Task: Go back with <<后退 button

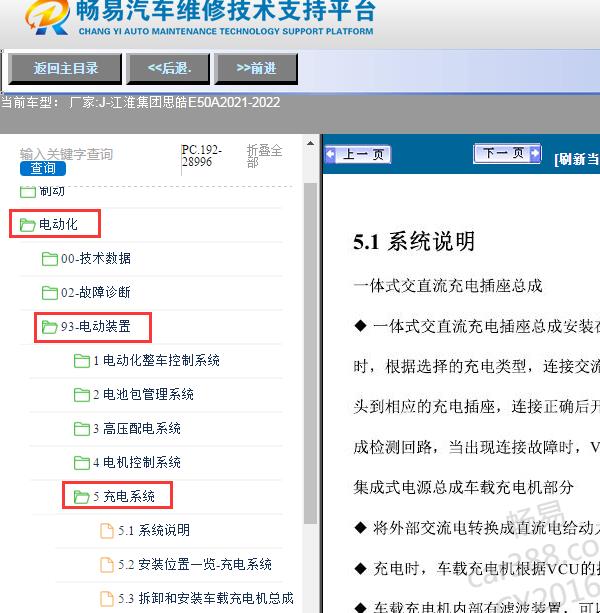Action: click(x=168, y=69)
